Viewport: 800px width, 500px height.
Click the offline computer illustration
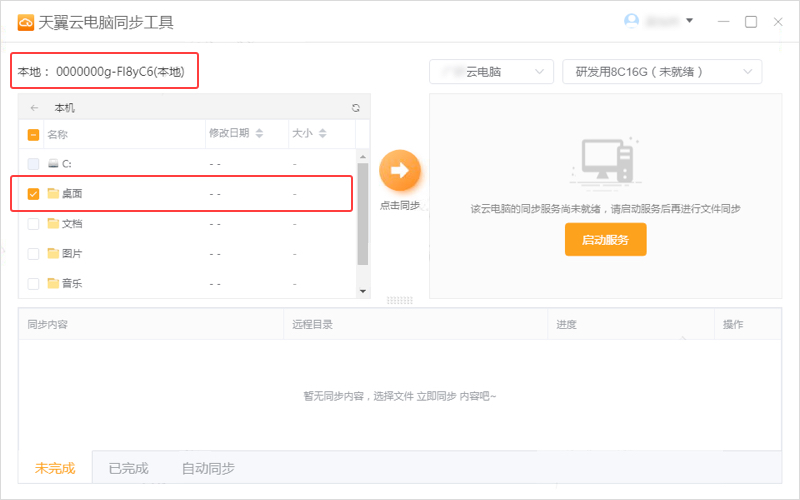tap(606, 162)
